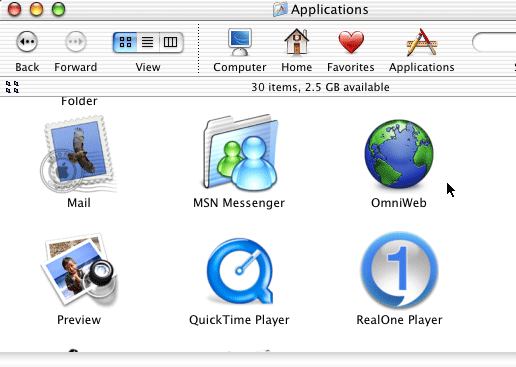Click in the toolbar search field
516x367 pixels.
click(494, 42)
